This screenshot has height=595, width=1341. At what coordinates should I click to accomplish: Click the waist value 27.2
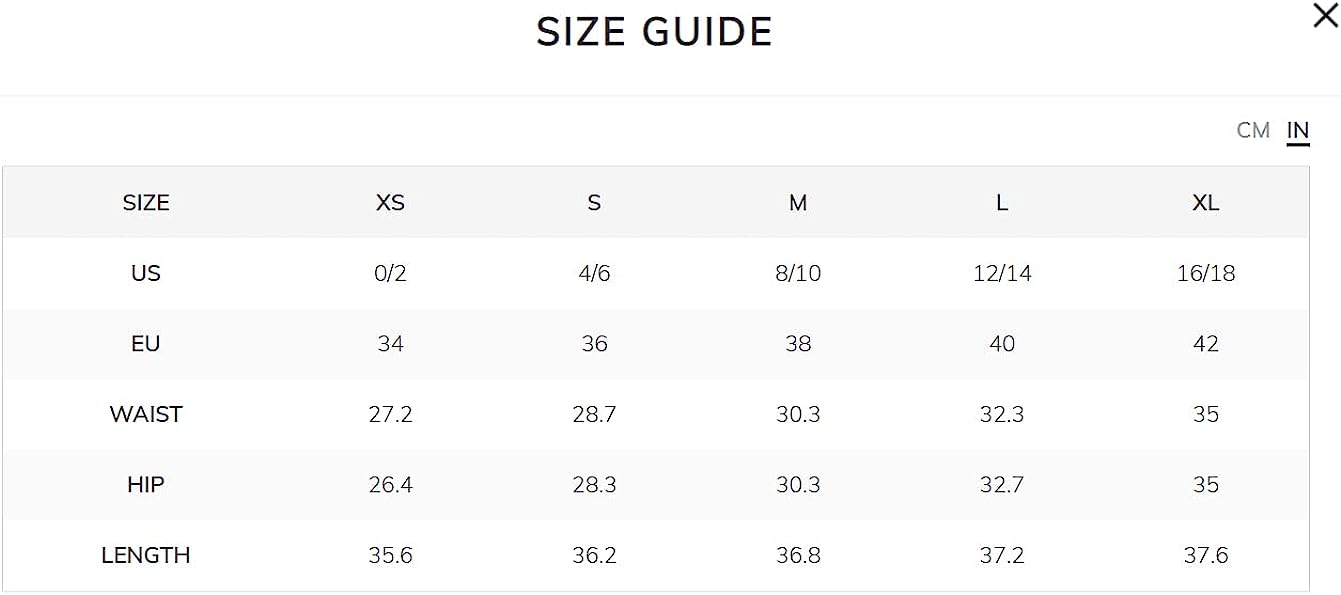click(390, 414)
